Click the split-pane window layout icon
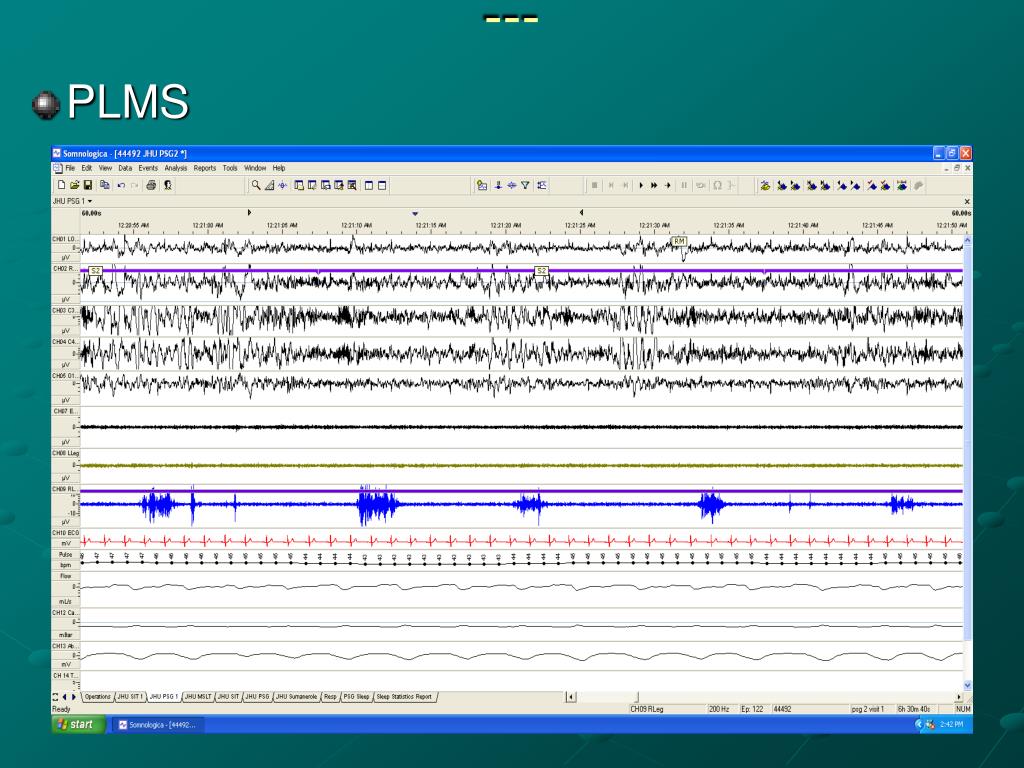The height and width of the screenshot is (768, 1024). 382,185
